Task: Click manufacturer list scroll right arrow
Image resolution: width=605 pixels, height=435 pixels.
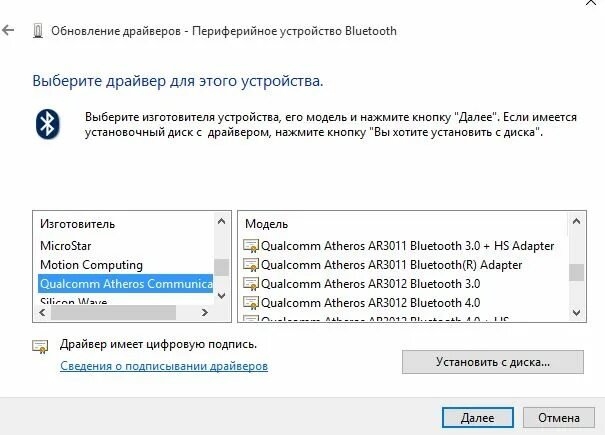Action: [x=205, y=312]
